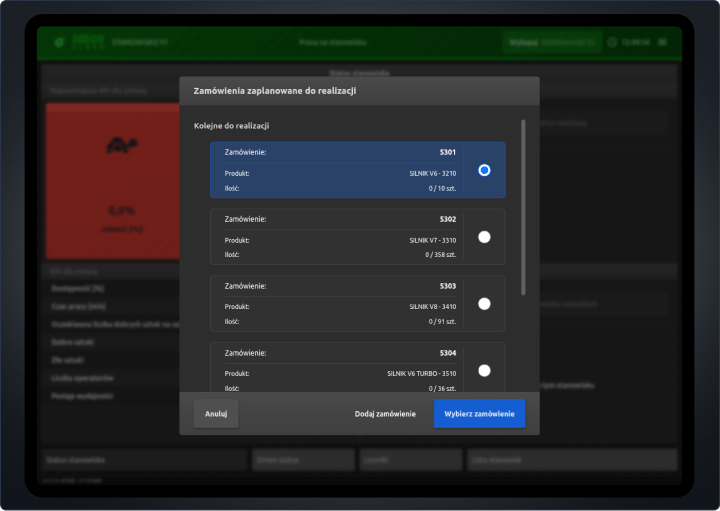
Task: Confirm with Wybierz zamówienie button
Action: coord(479,414)
